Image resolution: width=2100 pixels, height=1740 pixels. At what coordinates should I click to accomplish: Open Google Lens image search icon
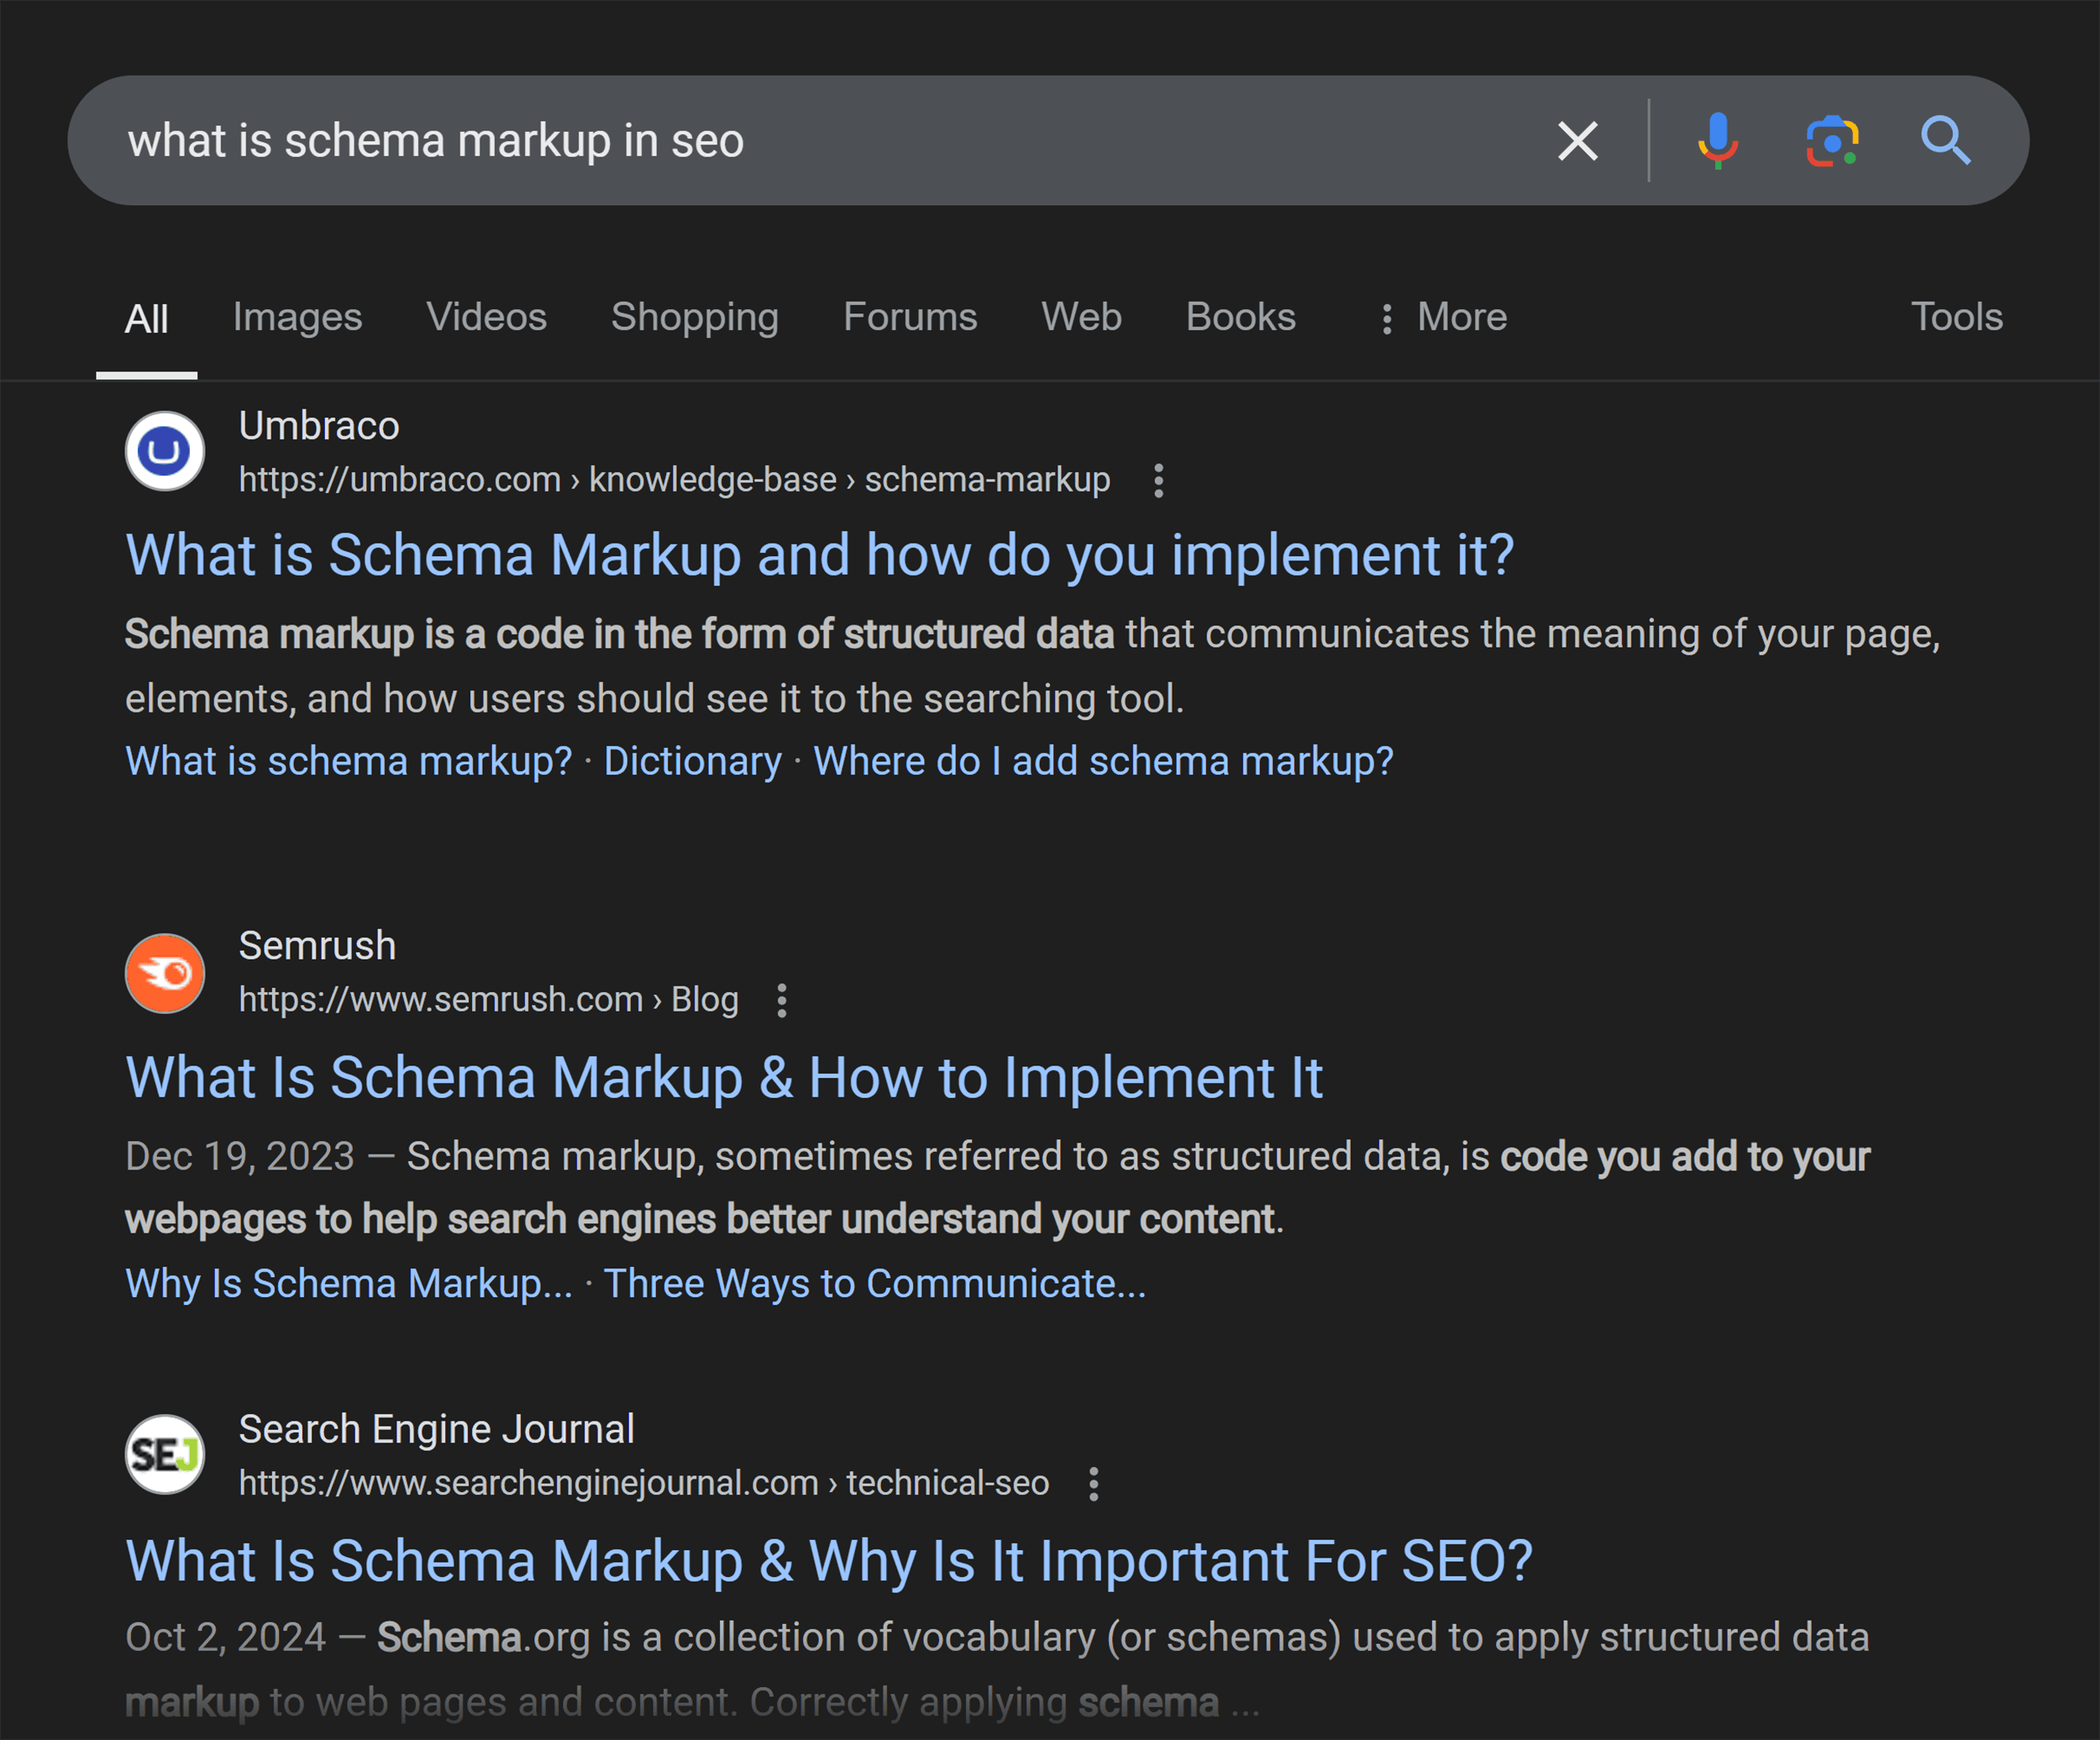pyautogui.click(x=1832, y=141)
